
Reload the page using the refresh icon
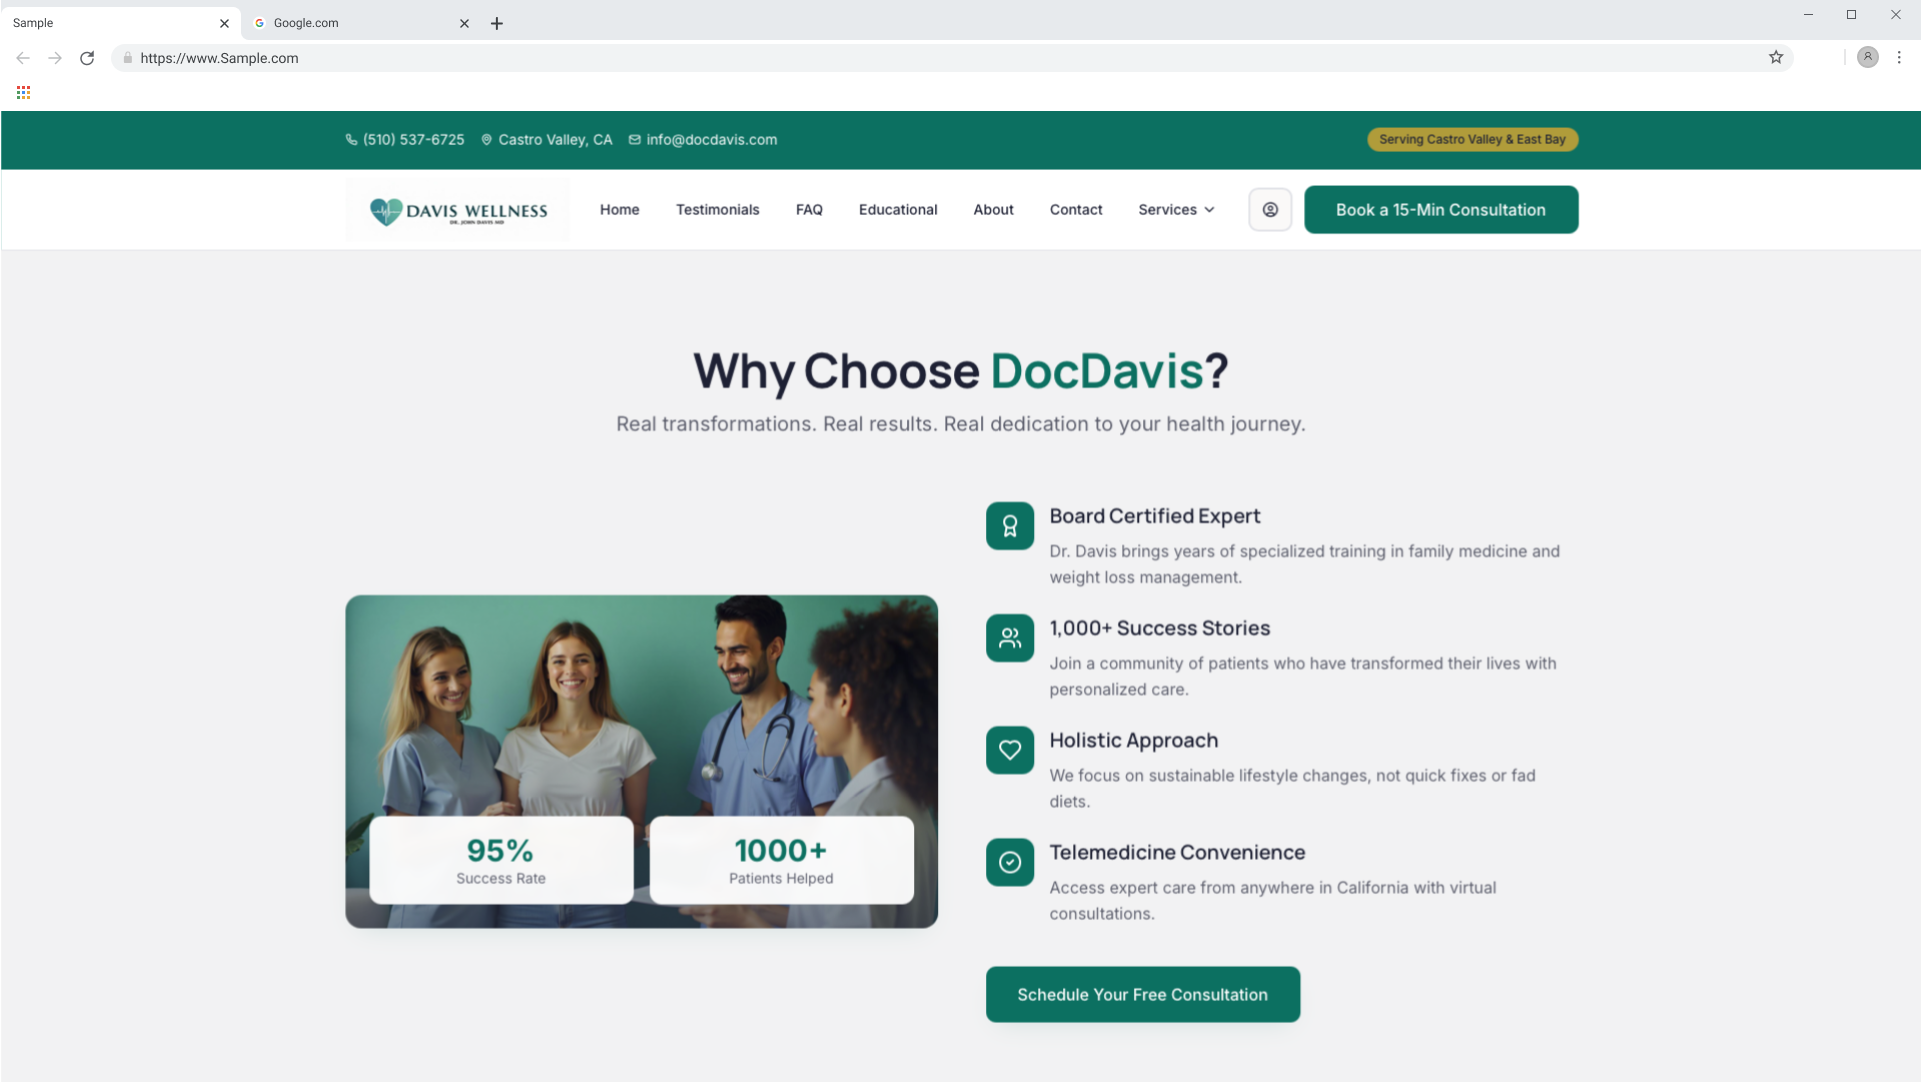tap(87, 58)
